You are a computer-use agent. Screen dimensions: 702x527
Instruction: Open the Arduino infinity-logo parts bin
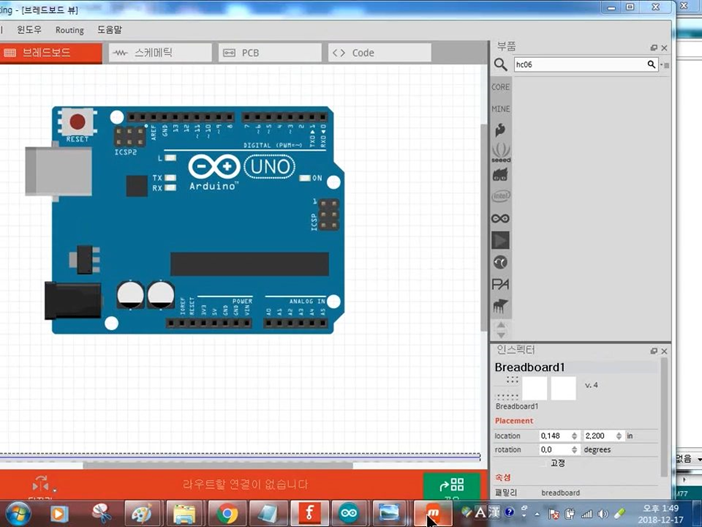501,219
